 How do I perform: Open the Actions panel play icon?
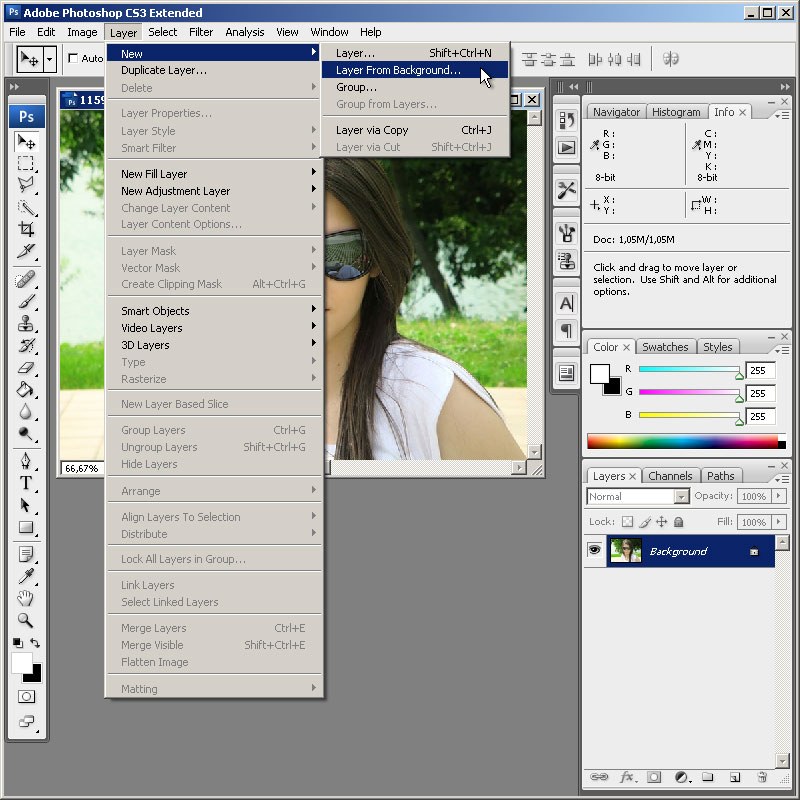point(566,148)
